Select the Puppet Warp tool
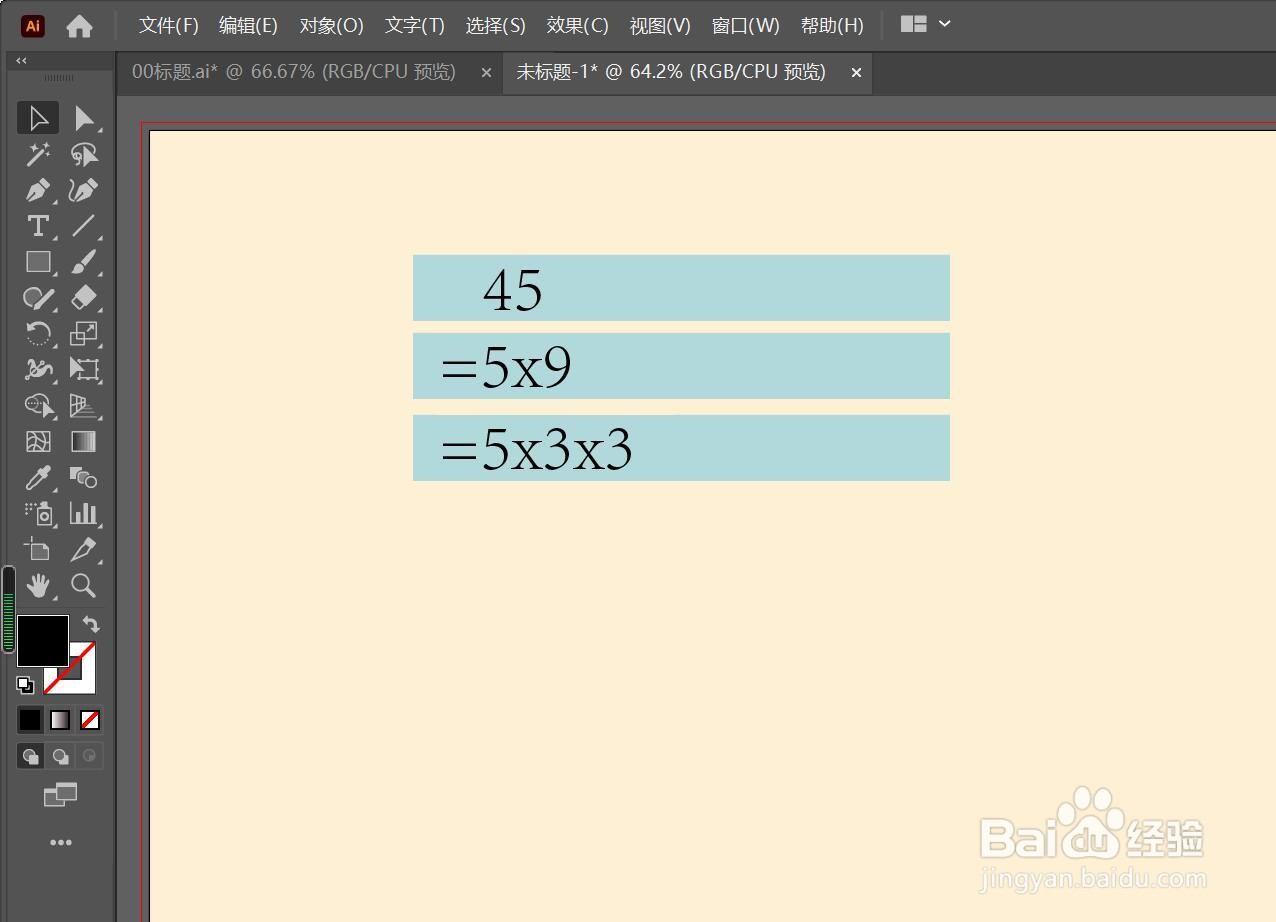This screenshot has height=922, width=1276. click(38, 370)
